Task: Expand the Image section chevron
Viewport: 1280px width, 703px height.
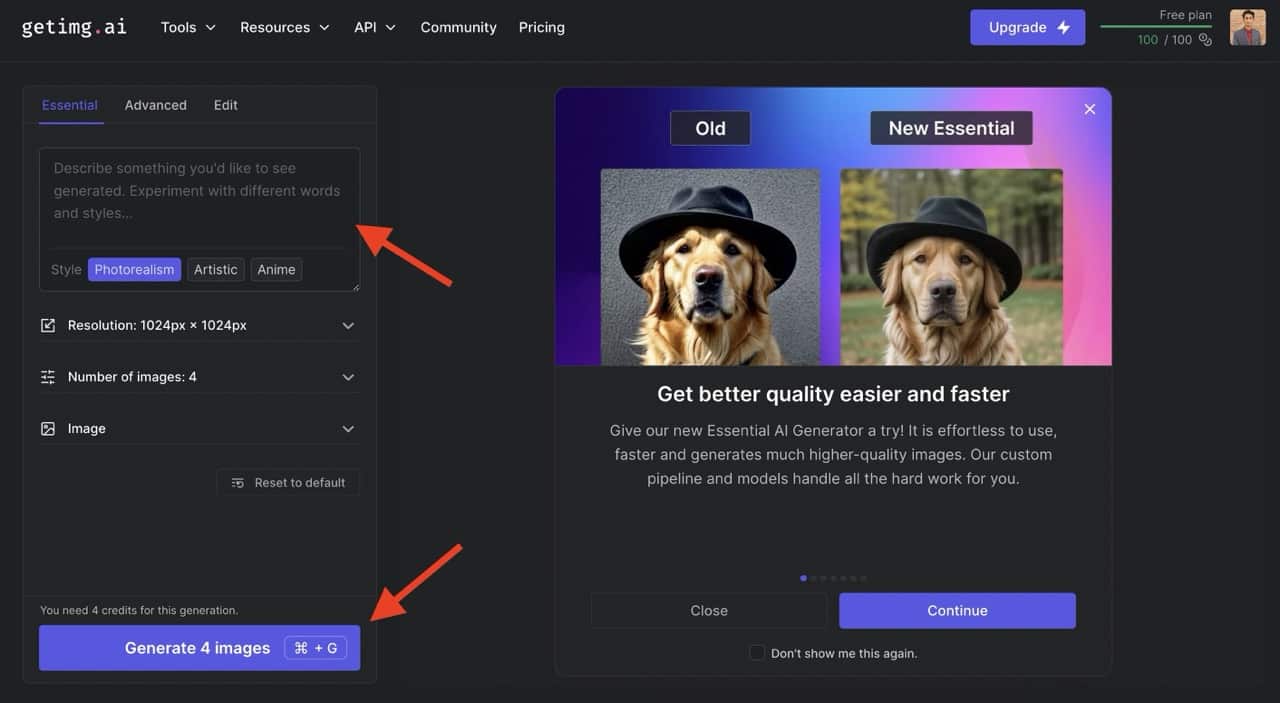Action: click(x=348, y=428)
